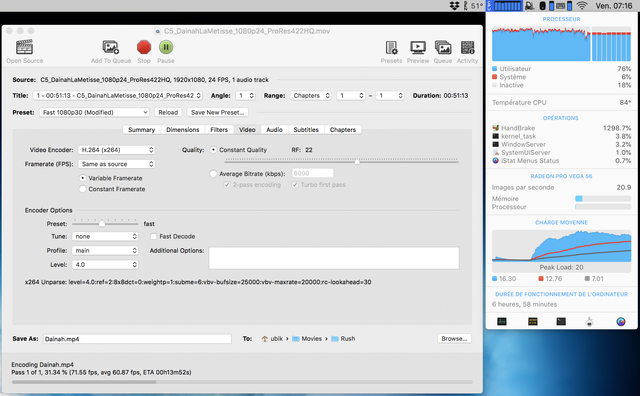This screenshot has width=640, height=396.
Task: Open the Tune dropdown
Action: click(105, 236)
